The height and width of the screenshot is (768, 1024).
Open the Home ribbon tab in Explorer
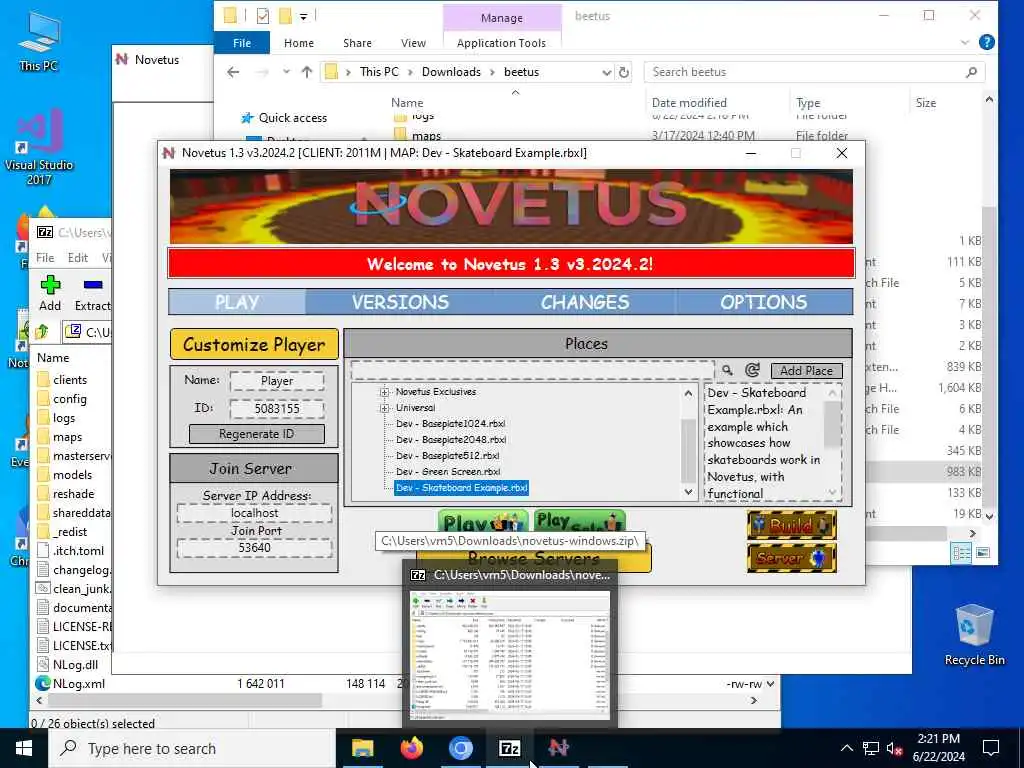(x=299, y=43)
